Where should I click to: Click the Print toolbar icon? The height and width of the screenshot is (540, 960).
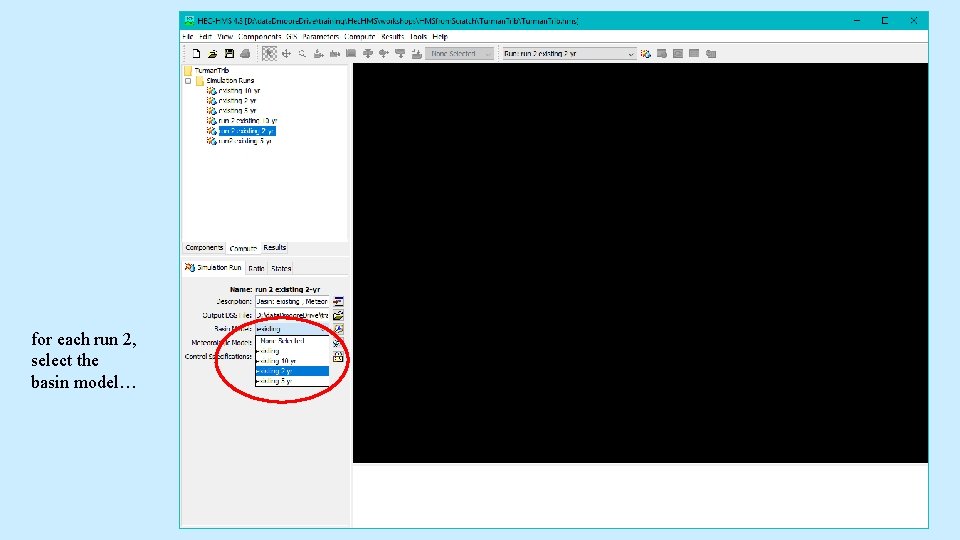(245, 54)
